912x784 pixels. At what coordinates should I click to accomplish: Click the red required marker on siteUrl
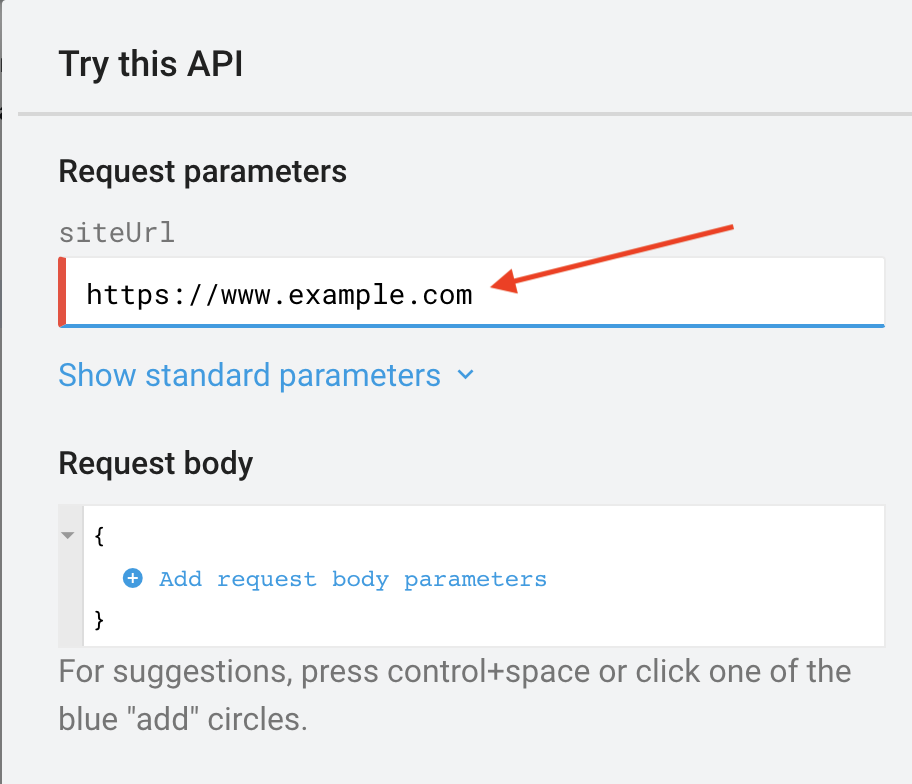click(x=62, y=292)
